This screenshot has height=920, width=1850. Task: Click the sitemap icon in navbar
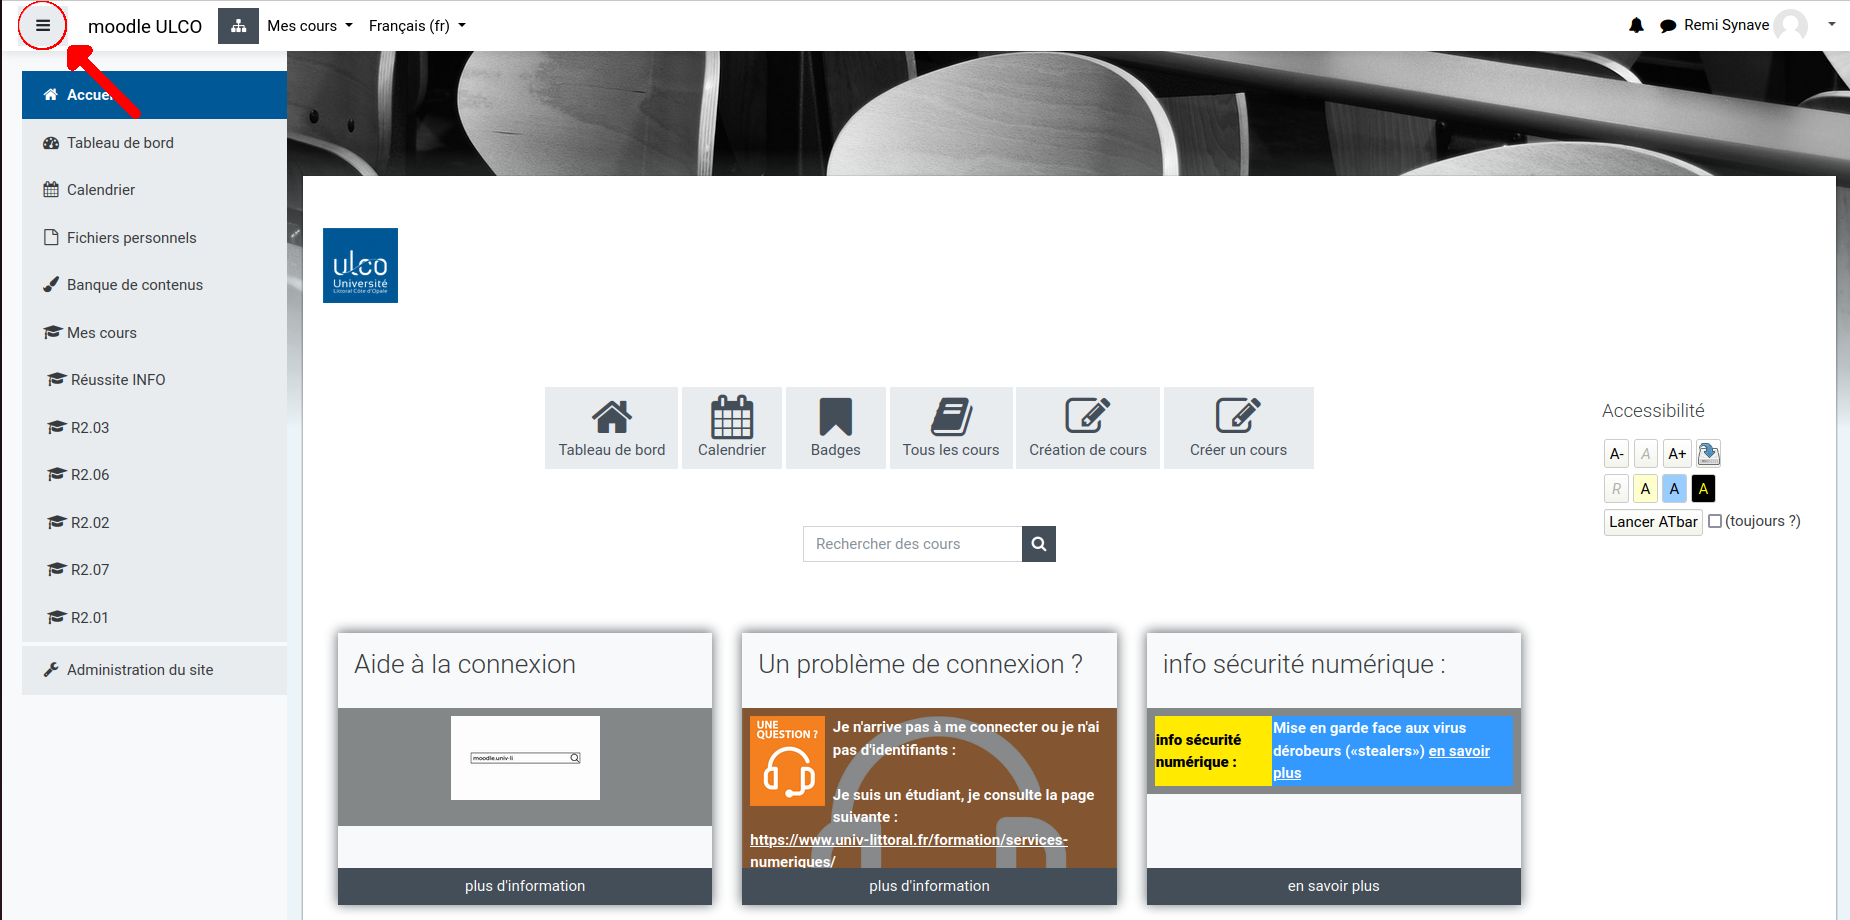[238, 26]
